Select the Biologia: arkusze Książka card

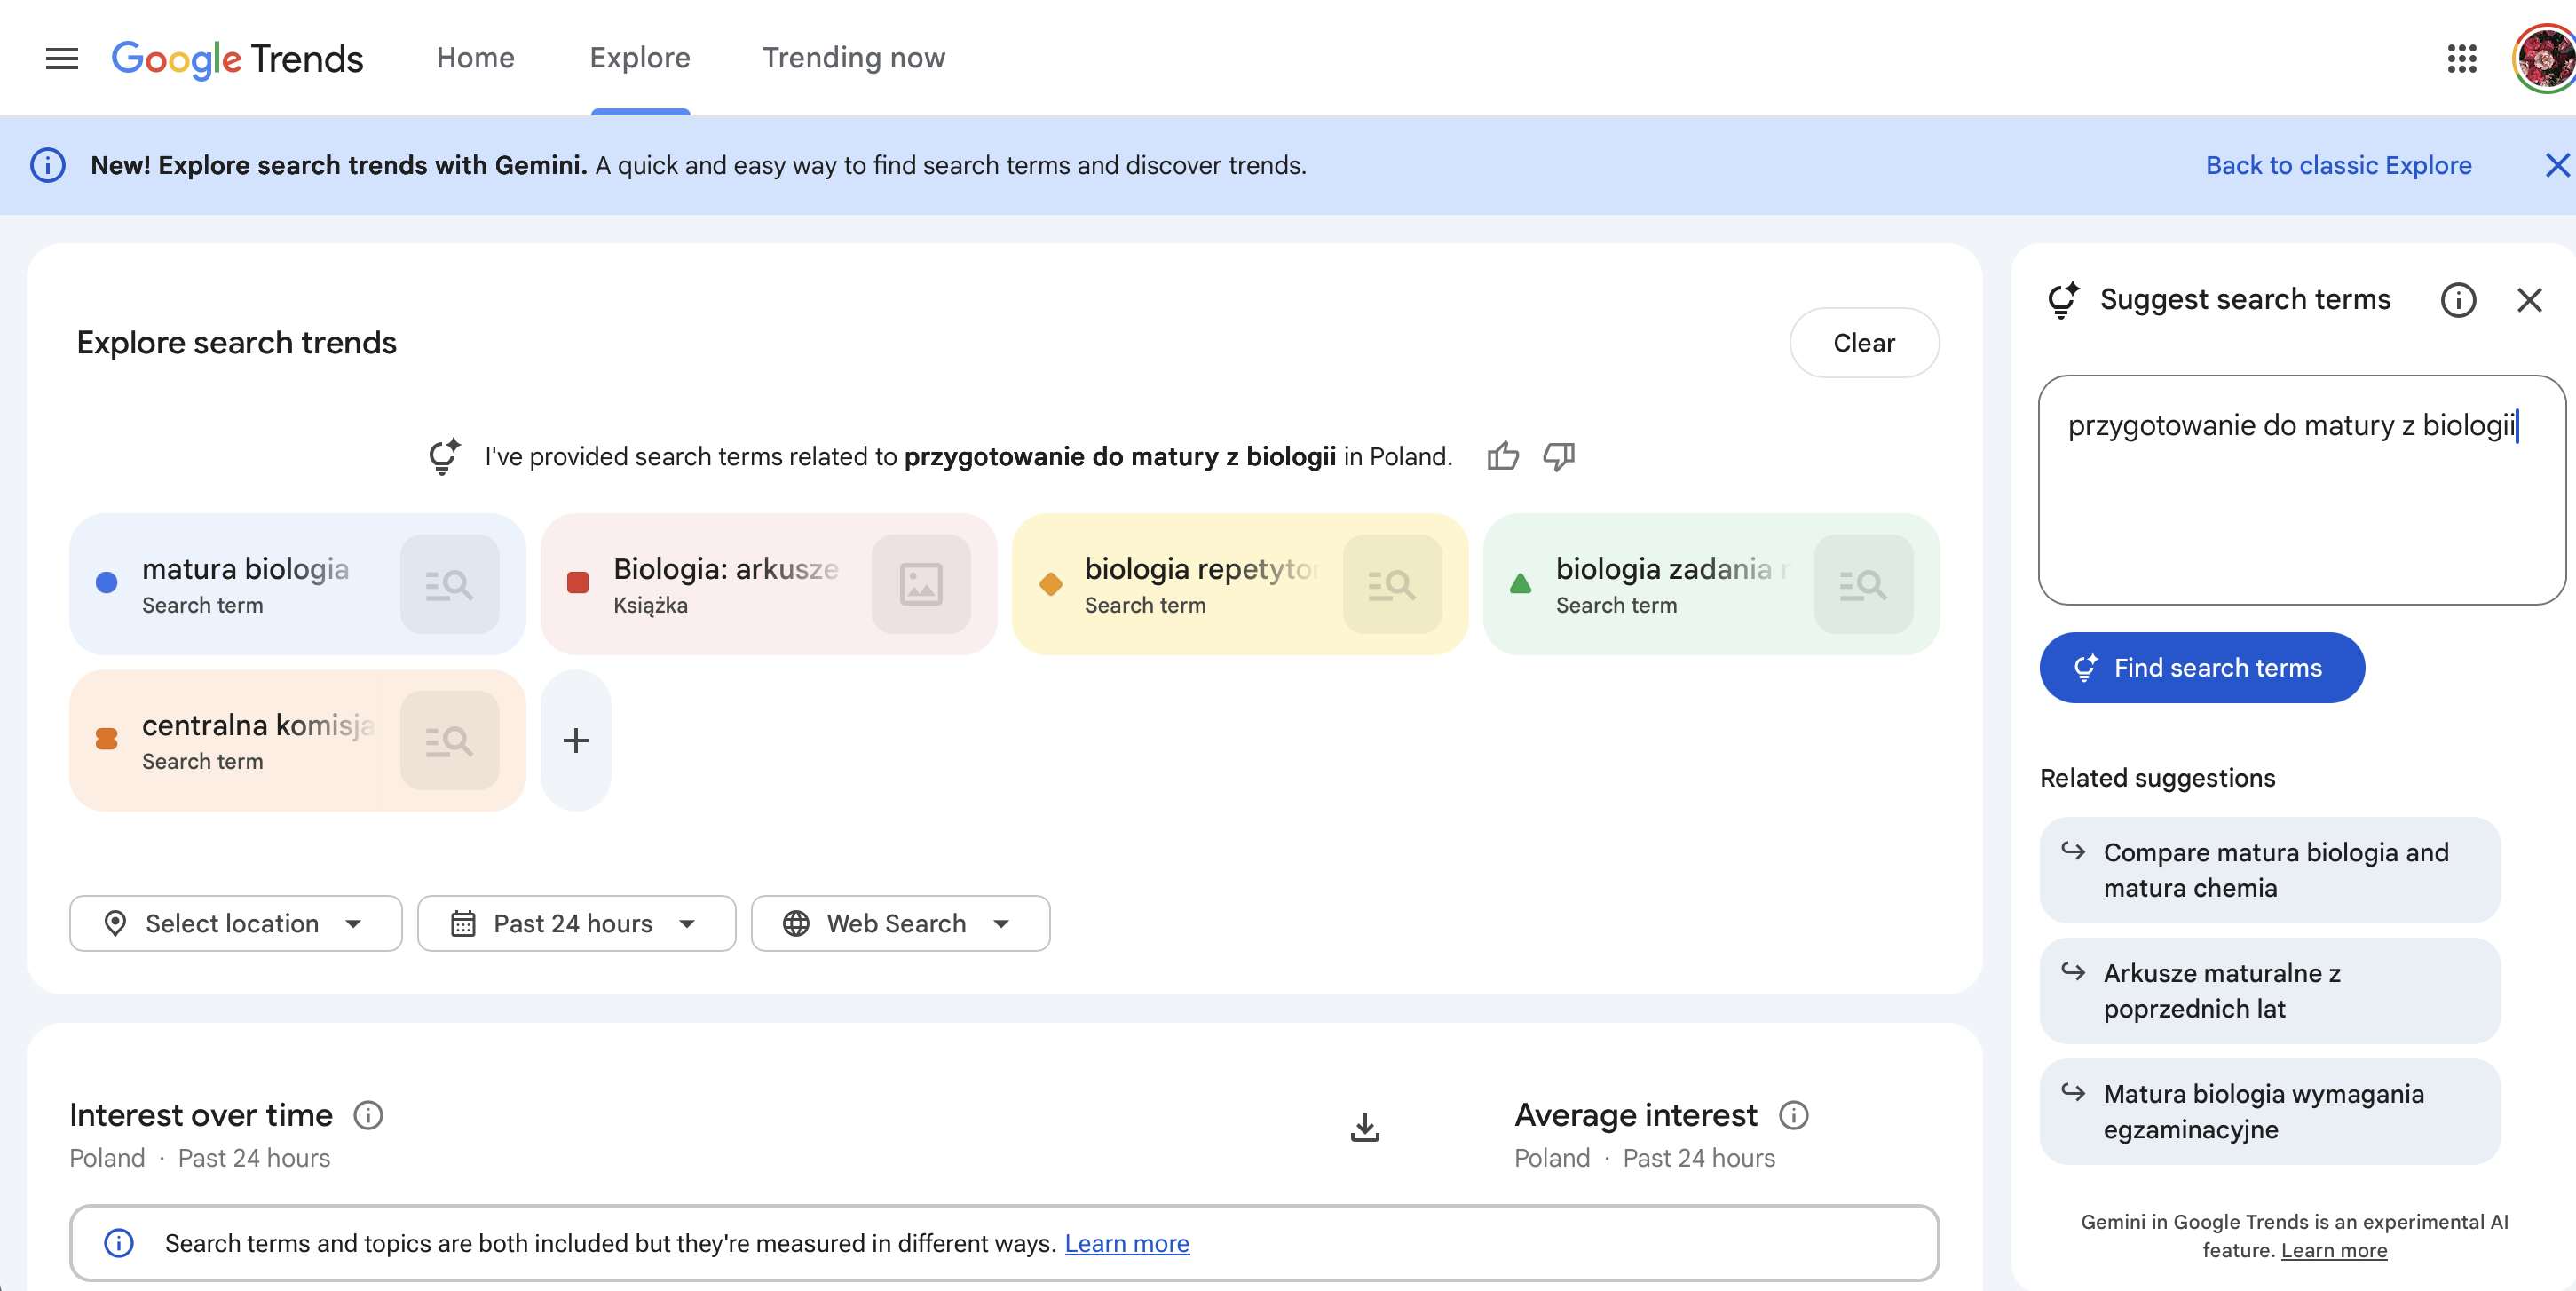point(768,584)
